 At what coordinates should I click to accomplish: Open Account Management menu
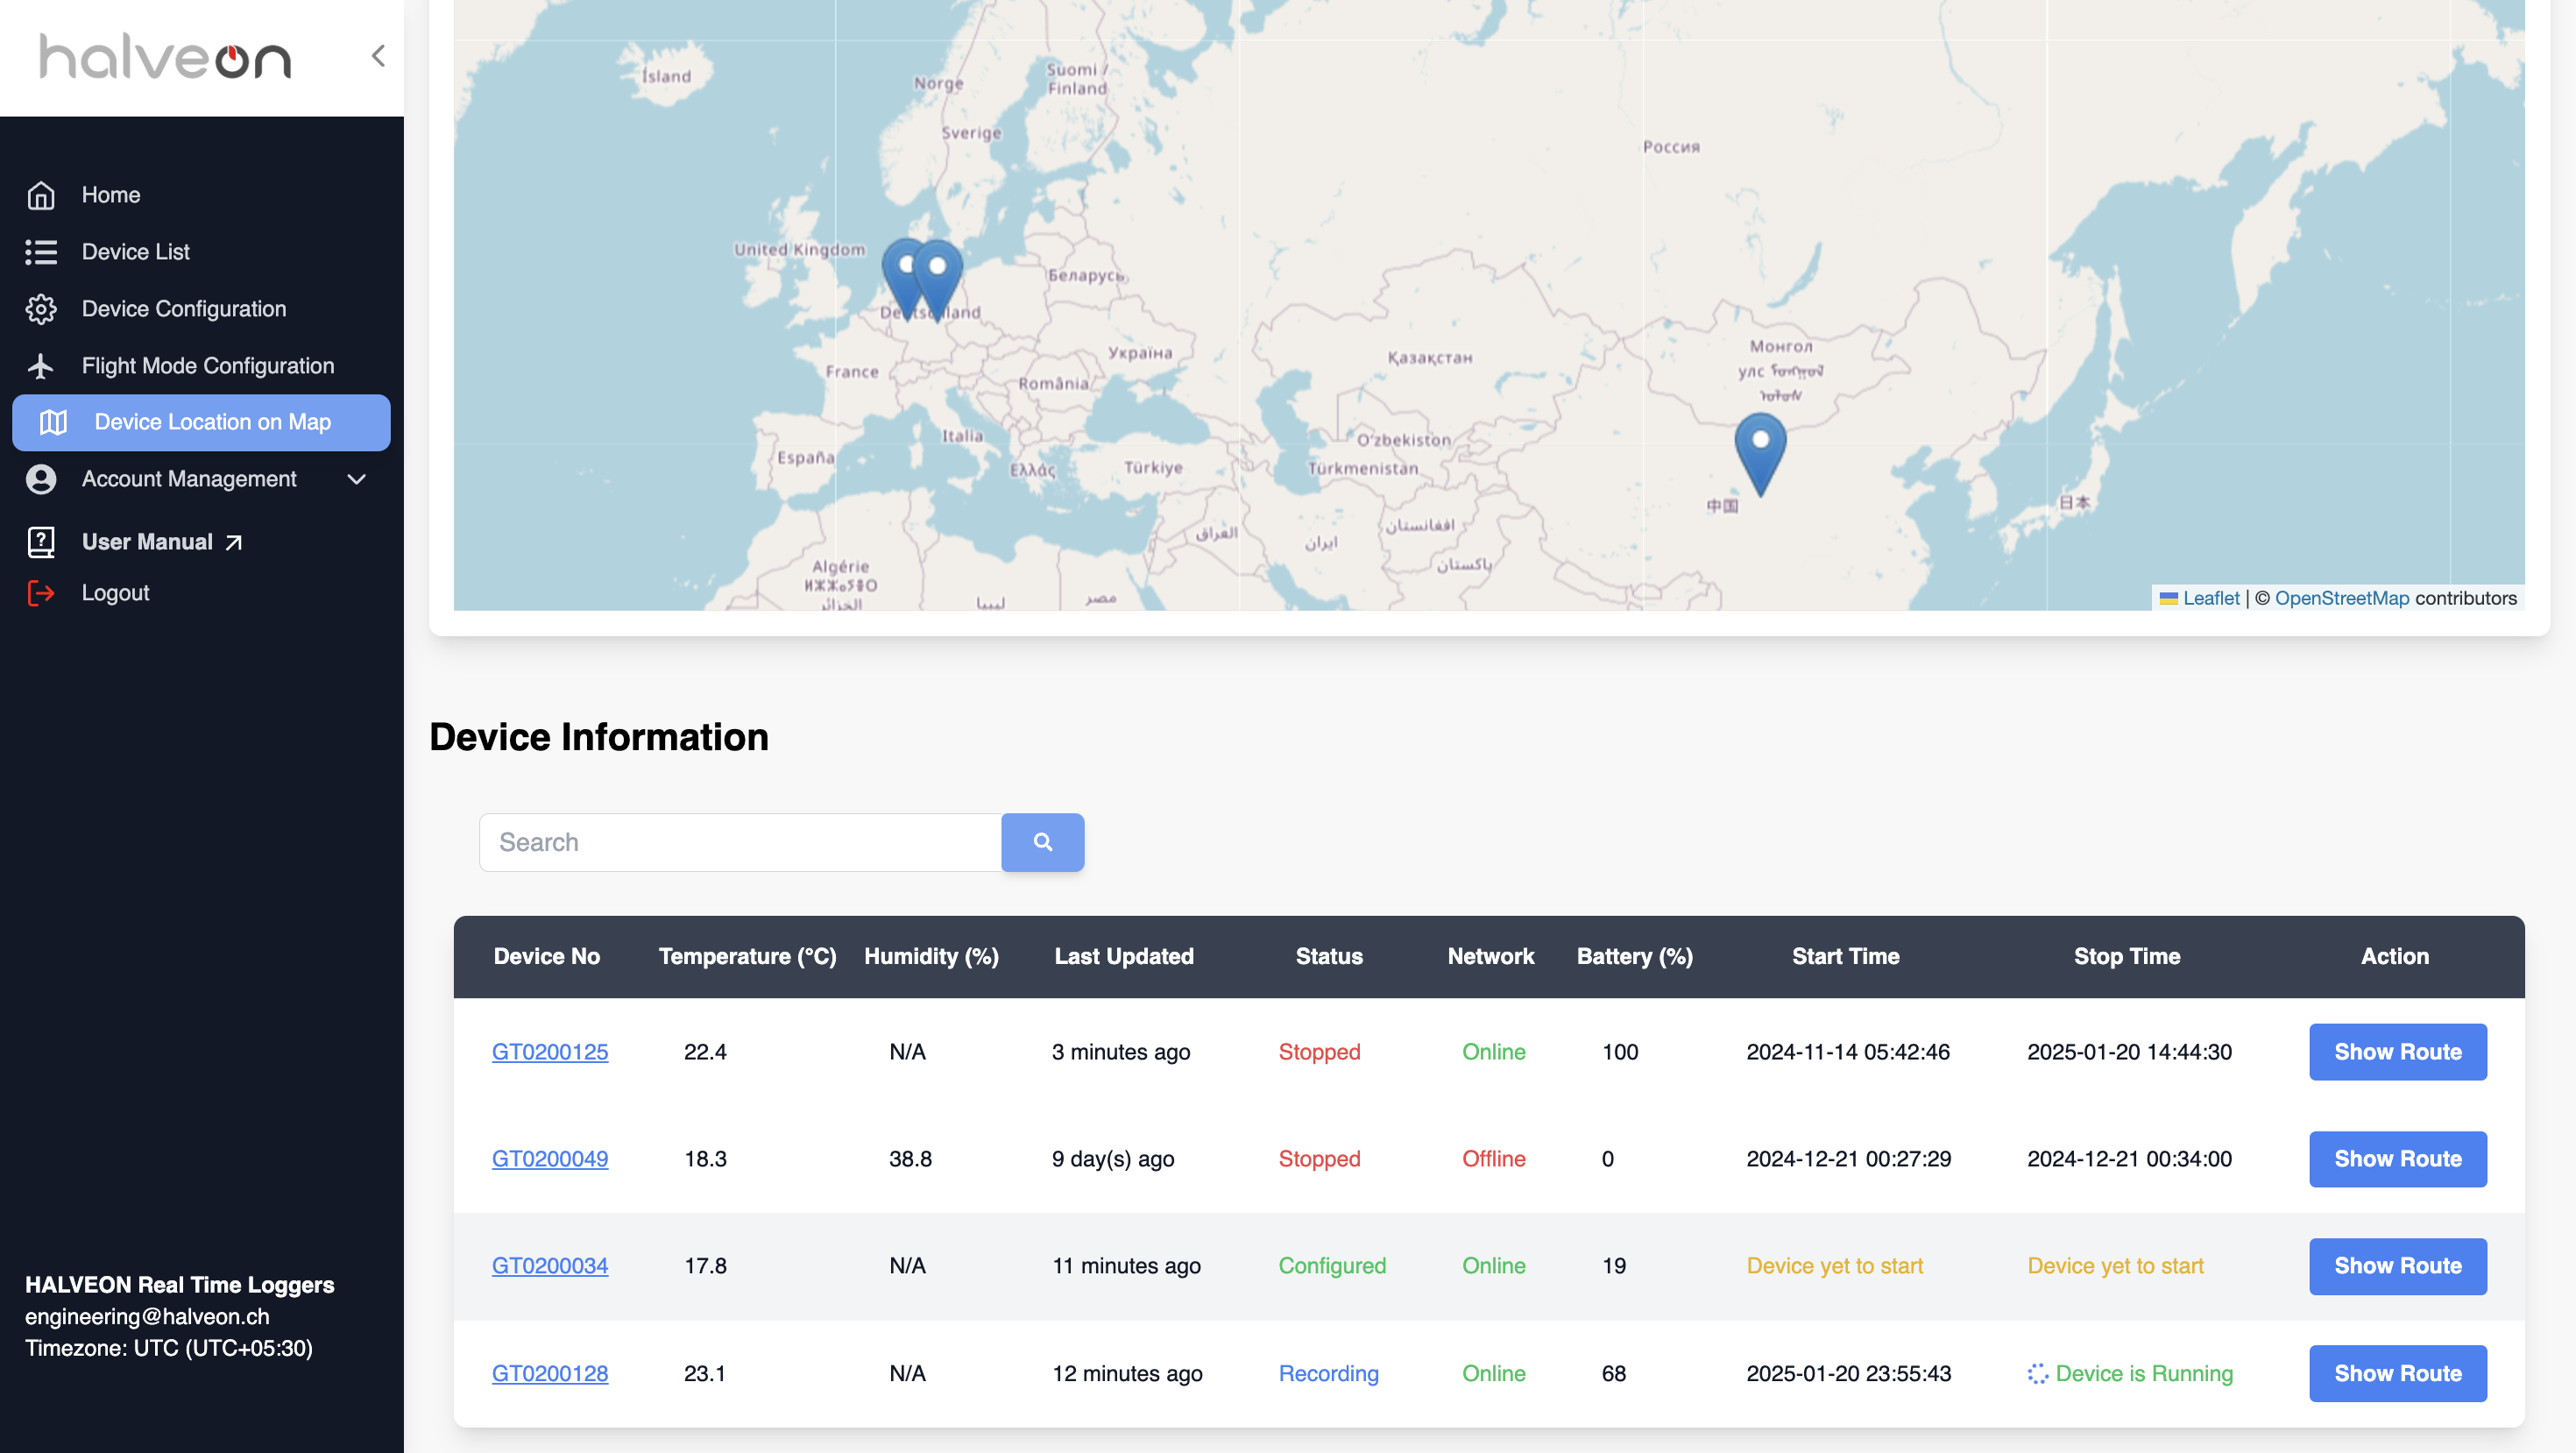tap(189, 479)
